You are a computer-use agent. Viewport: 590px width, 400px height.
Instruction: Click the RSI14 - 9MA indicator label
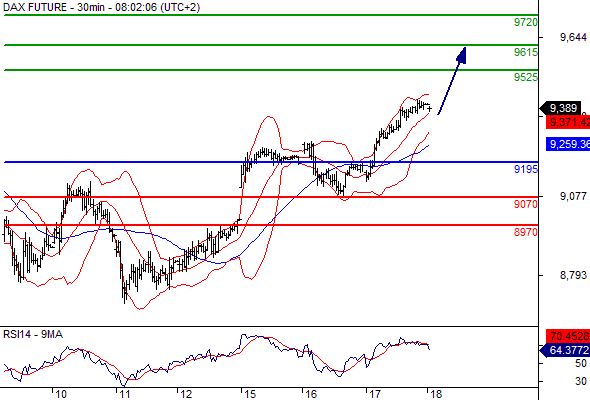(x=33, y=335)
